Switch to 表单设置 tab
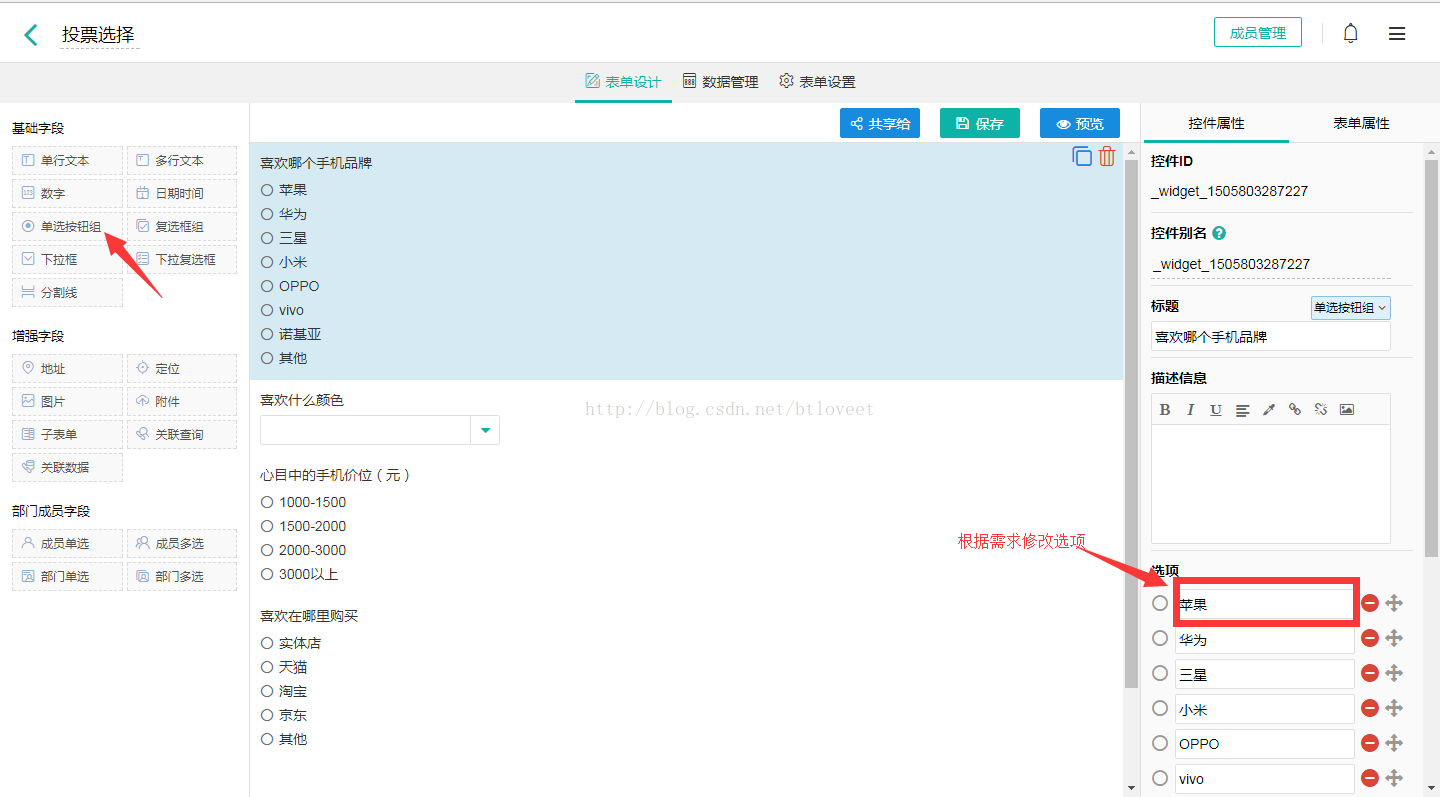The height and width of the screenshot is (797, 1440). [x=818, y=82]
